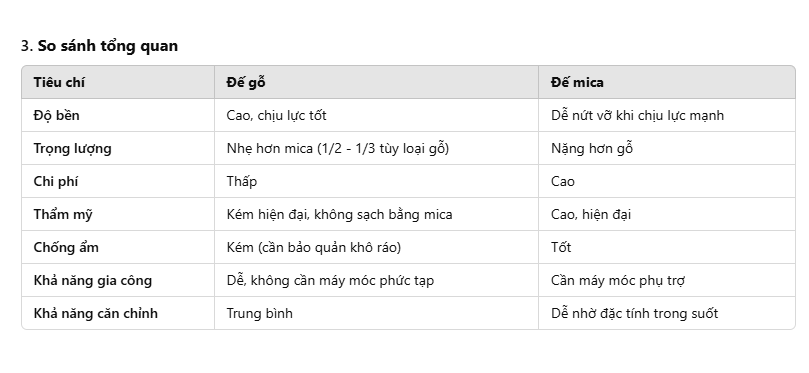809x373 pixels.
Task: Click the 'Thấp' cost cell
Action: [x=241, y=182]
